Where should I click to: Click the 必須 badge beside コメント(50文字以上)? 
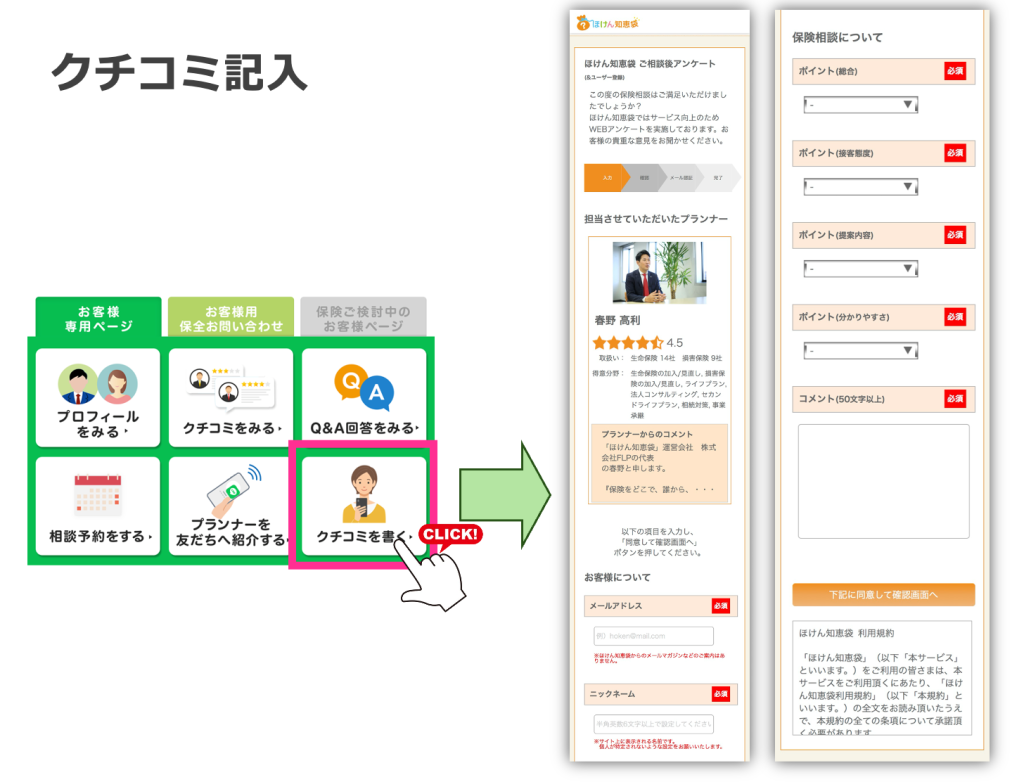(x=955, y=399)
